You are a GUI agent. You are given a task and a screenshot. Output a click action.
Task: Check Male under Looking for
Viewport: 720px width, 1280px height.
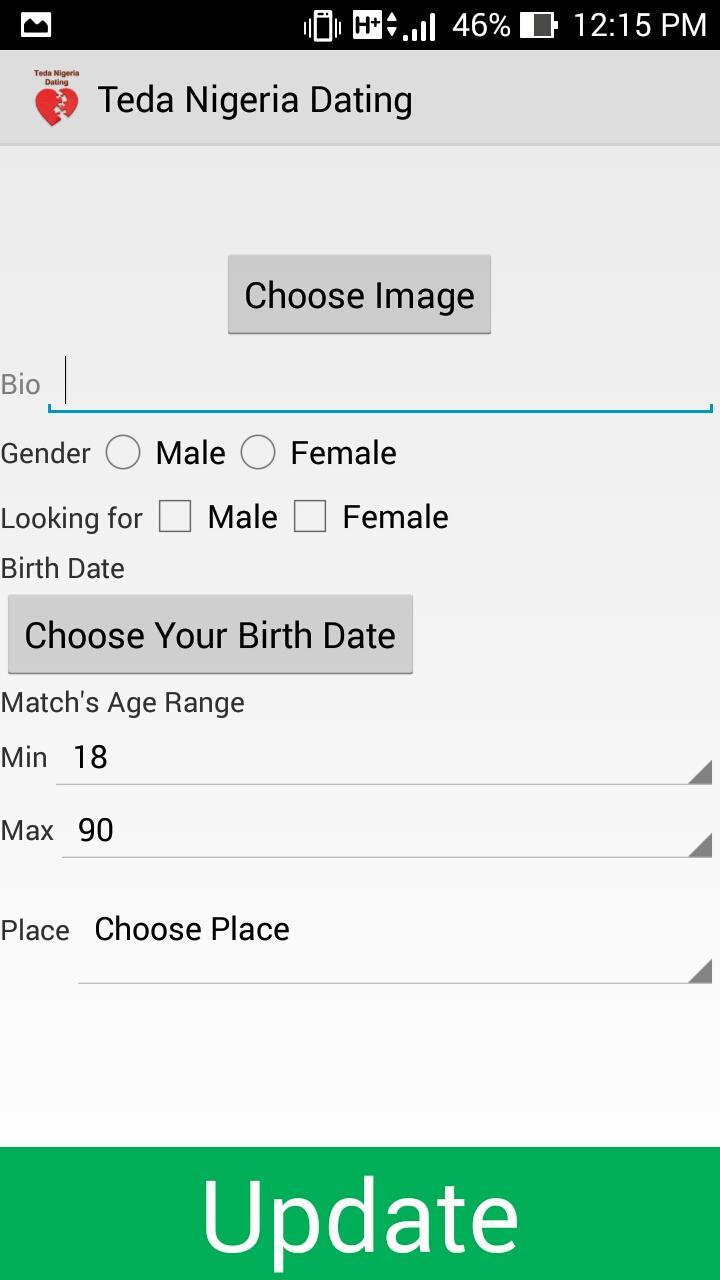175,517
